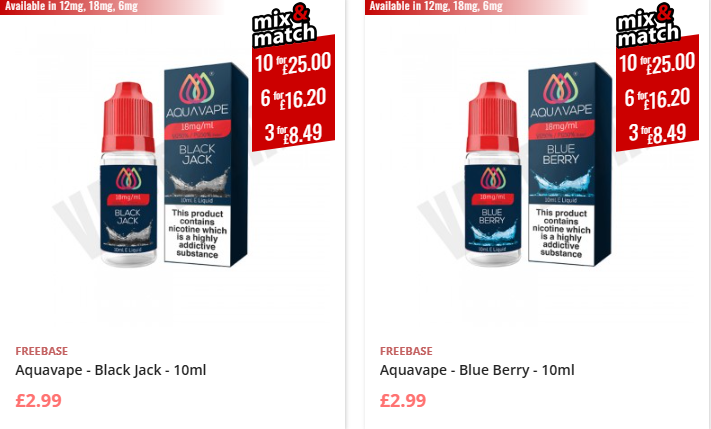Click the Blue Berry Aquavape box
711x429 pixels.
[x=570, y=164]
